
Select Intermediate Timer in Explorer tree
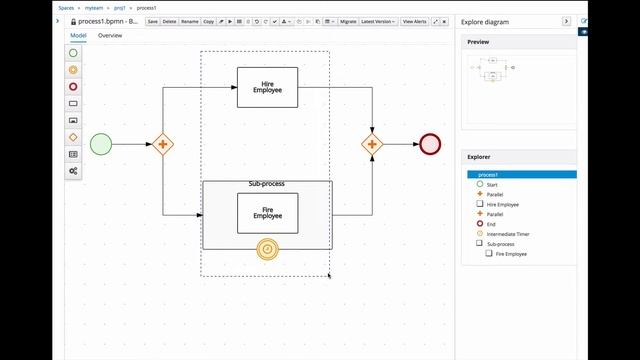click(x=508, y=234)
